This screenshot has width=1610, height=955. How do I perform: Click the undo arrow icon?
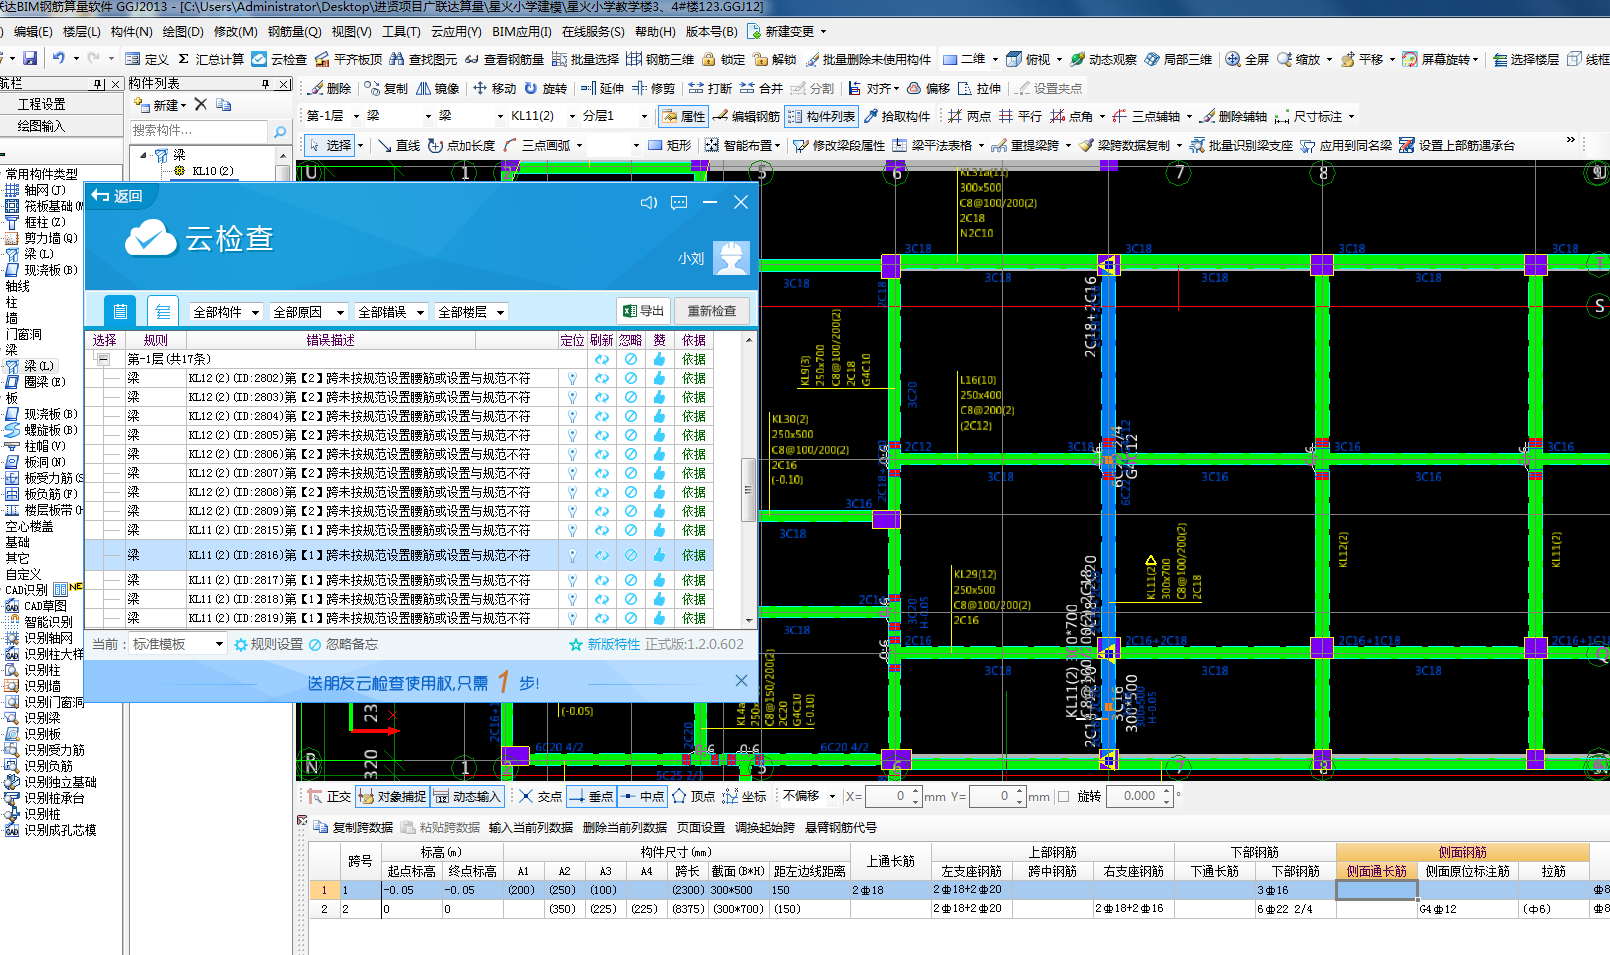tap(59, 59)
